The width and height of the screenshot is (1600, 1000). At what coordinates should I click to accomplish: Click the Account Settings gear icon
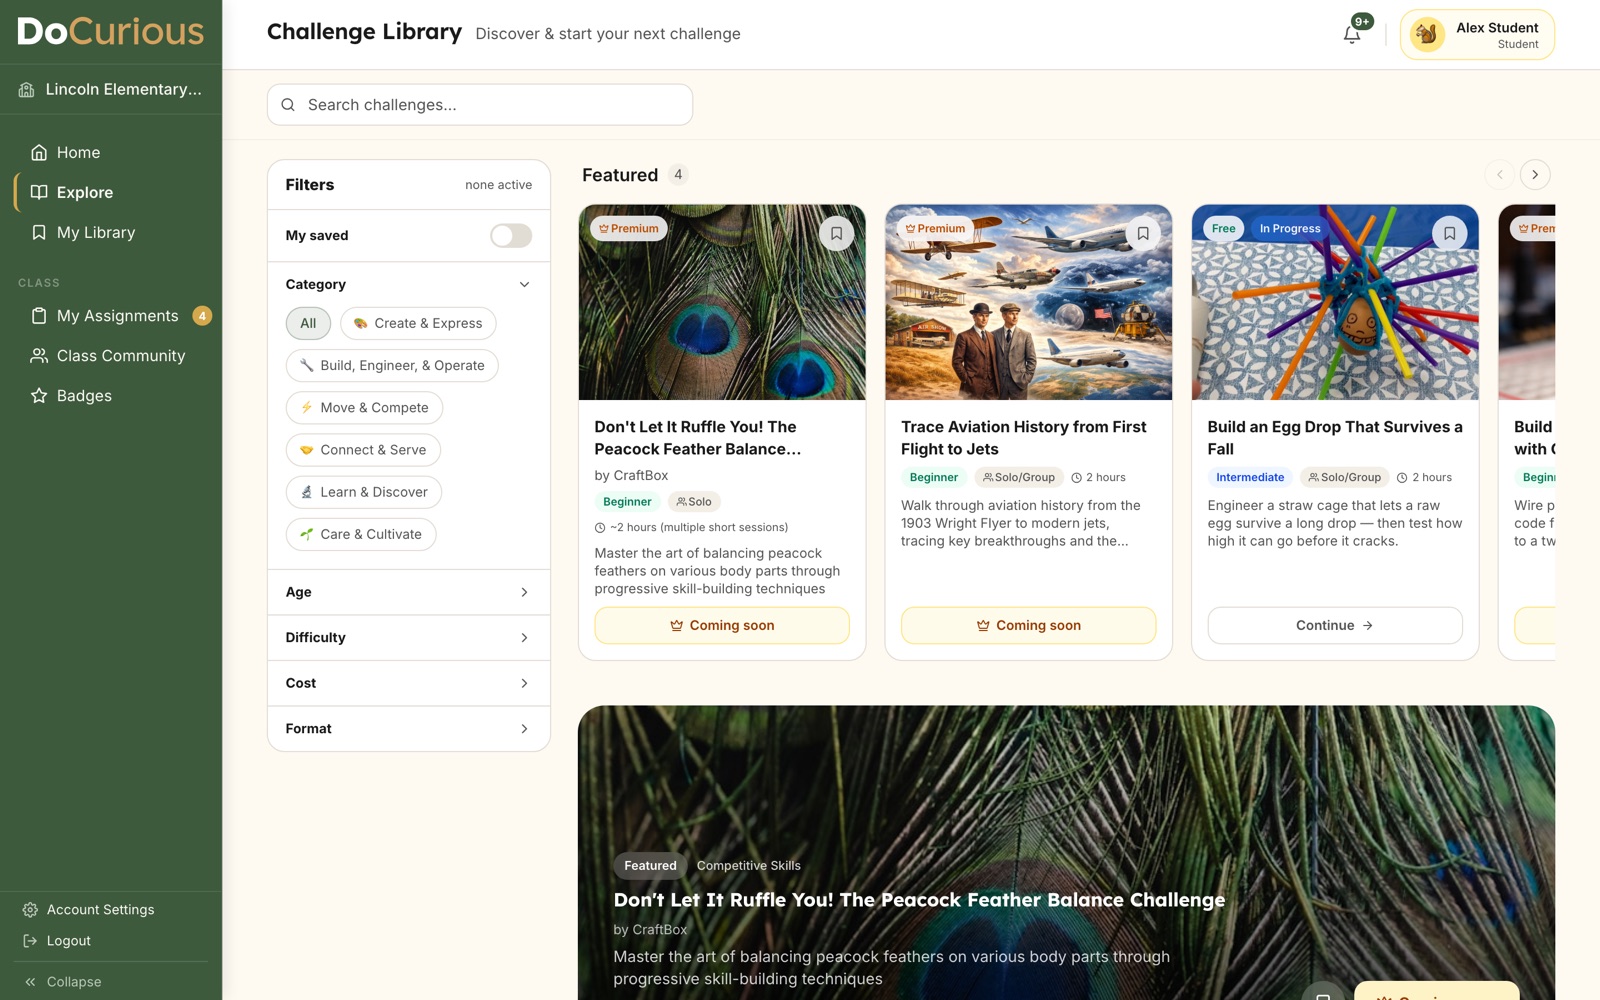coord(30,910)
